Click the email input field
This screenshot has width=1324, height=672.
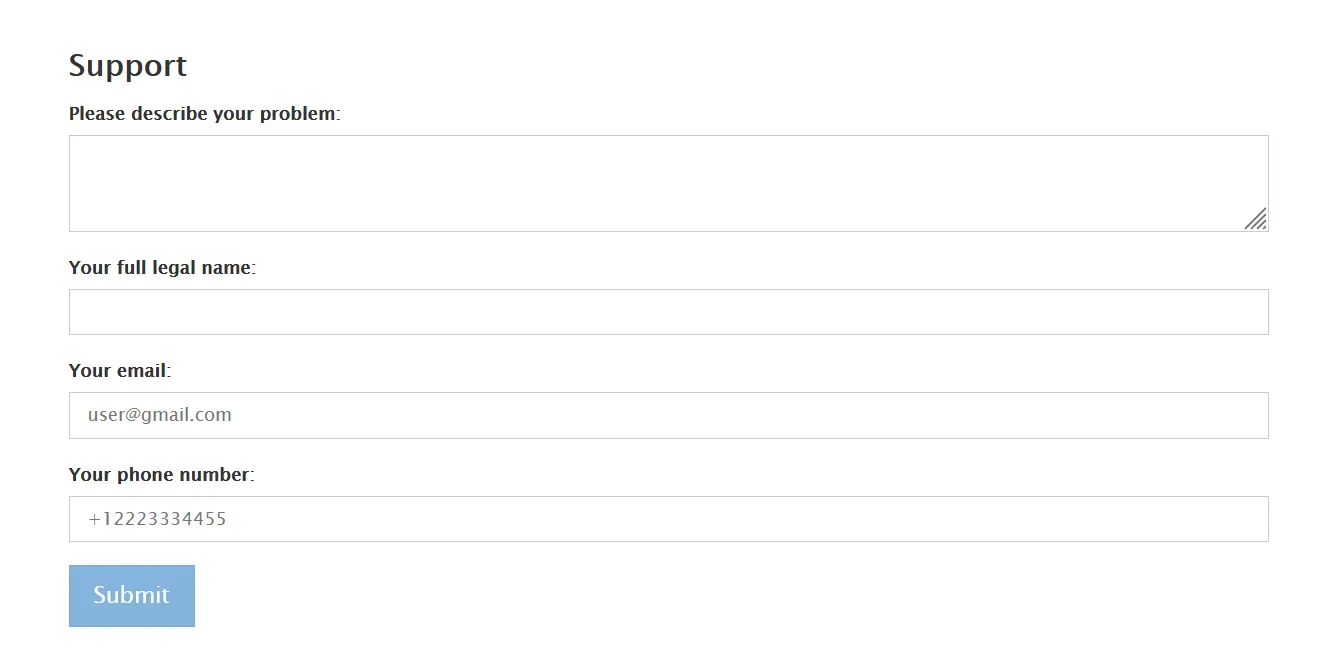click(668, 415)
